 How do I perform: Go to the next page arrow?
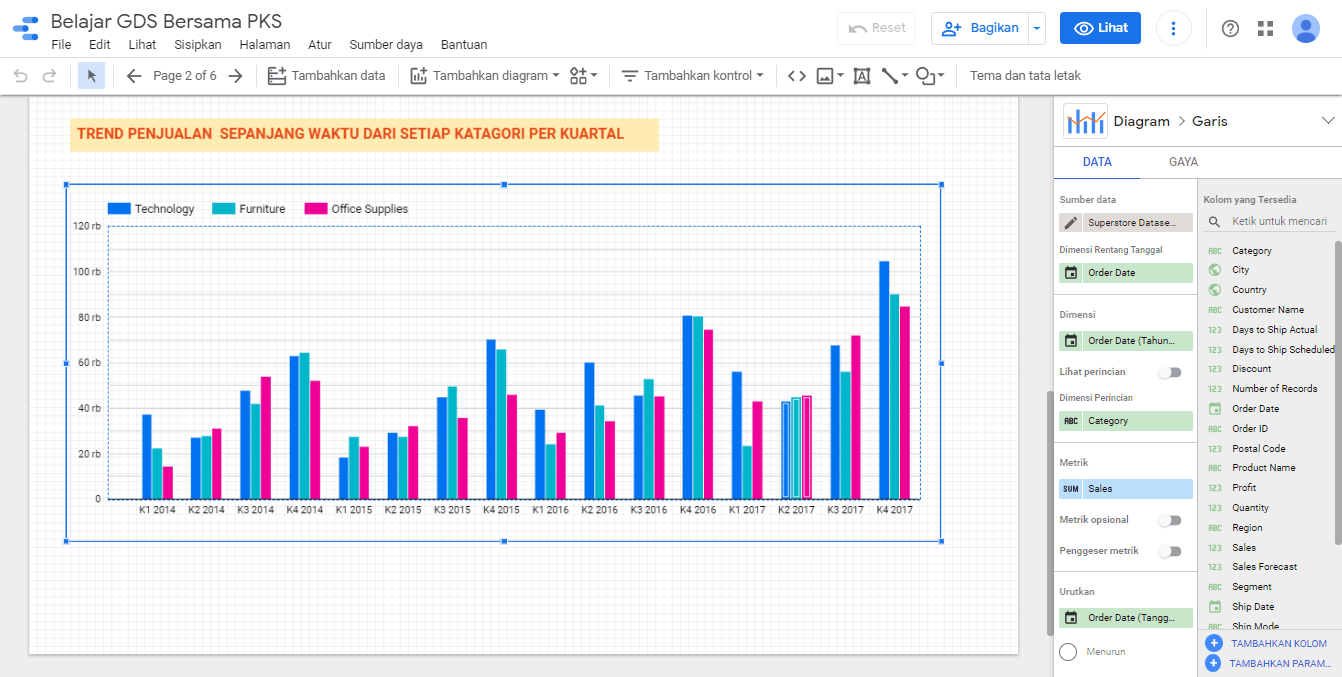coord(235,76)
